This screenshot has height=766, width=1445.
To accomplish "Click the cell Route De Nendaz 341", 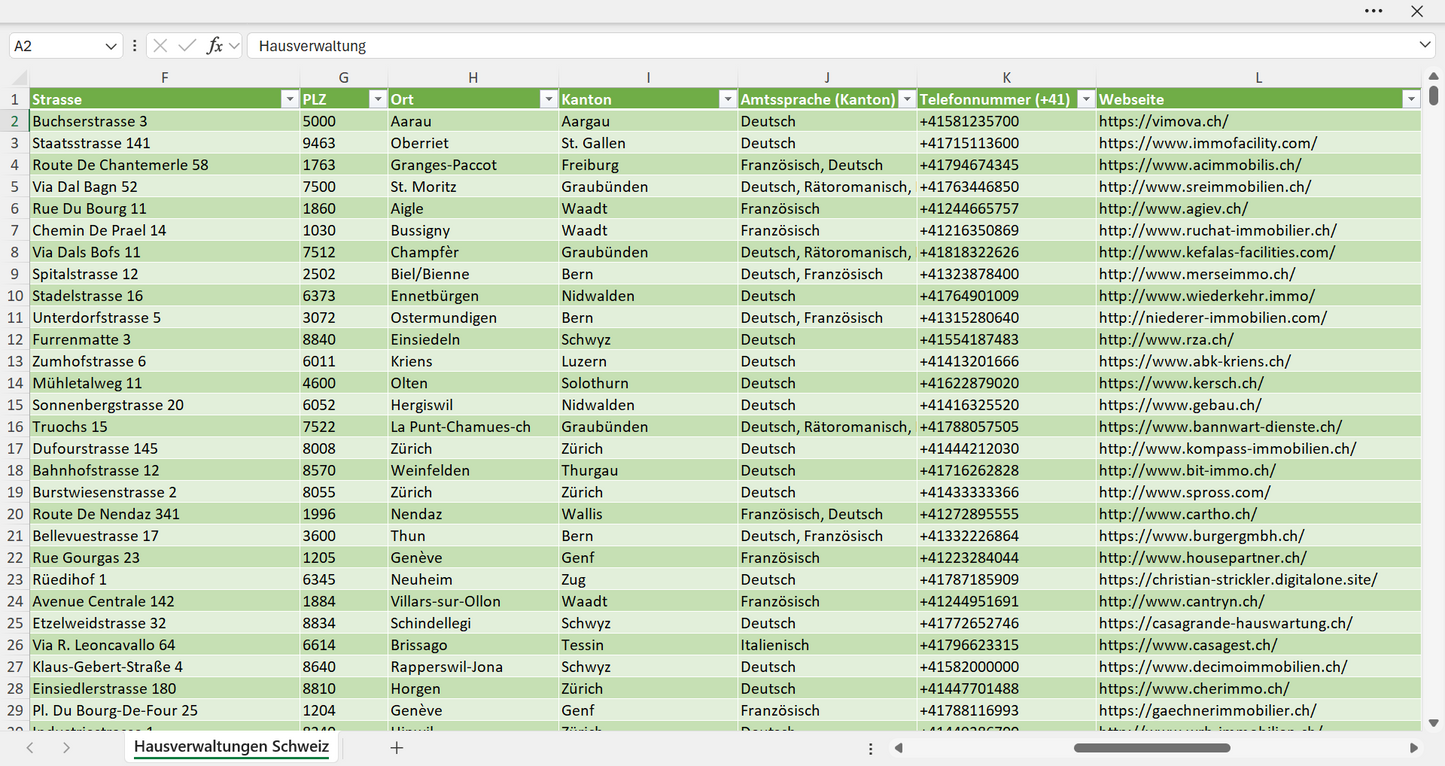I will click(x=164, y=514).
